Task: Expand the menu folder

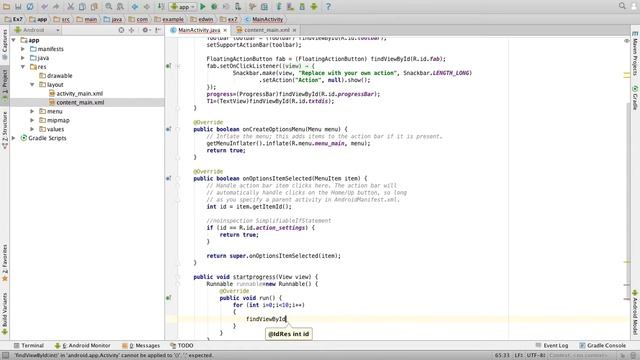Action: [x=32, y=111]
